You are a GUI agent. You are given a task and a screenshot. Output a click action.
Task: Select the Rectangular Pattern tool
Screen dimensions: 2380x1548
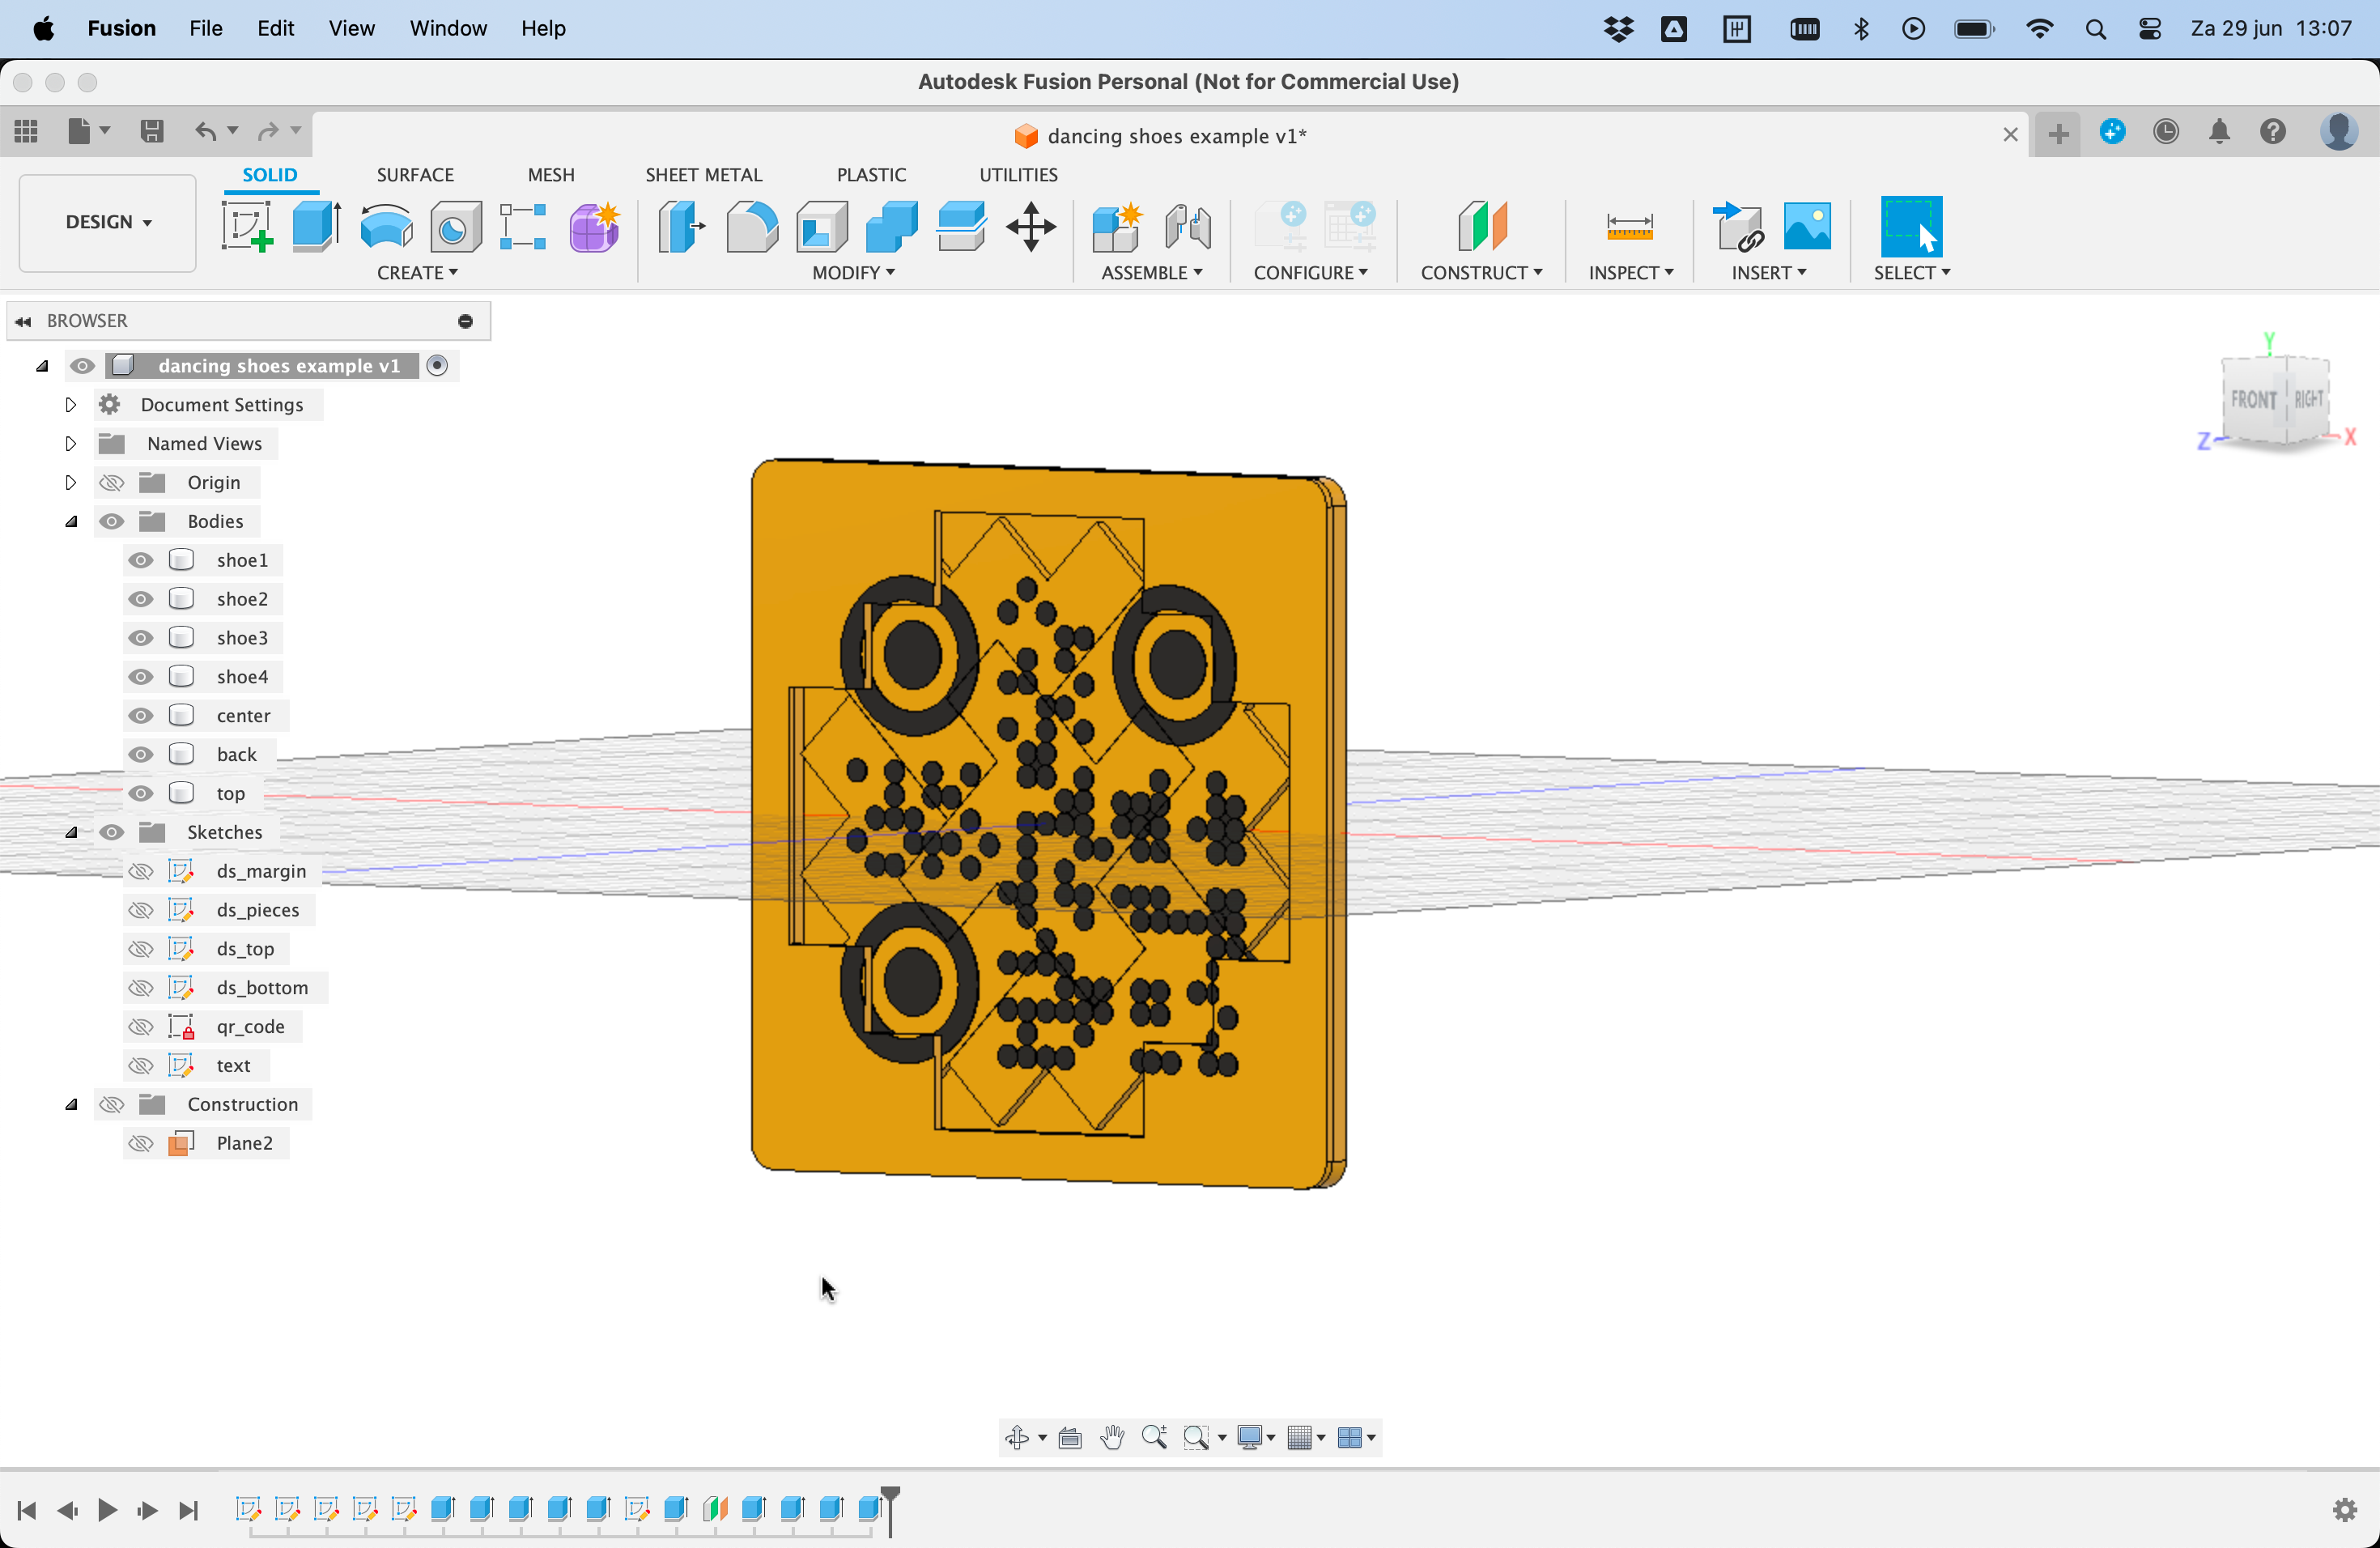pos(523,226)
